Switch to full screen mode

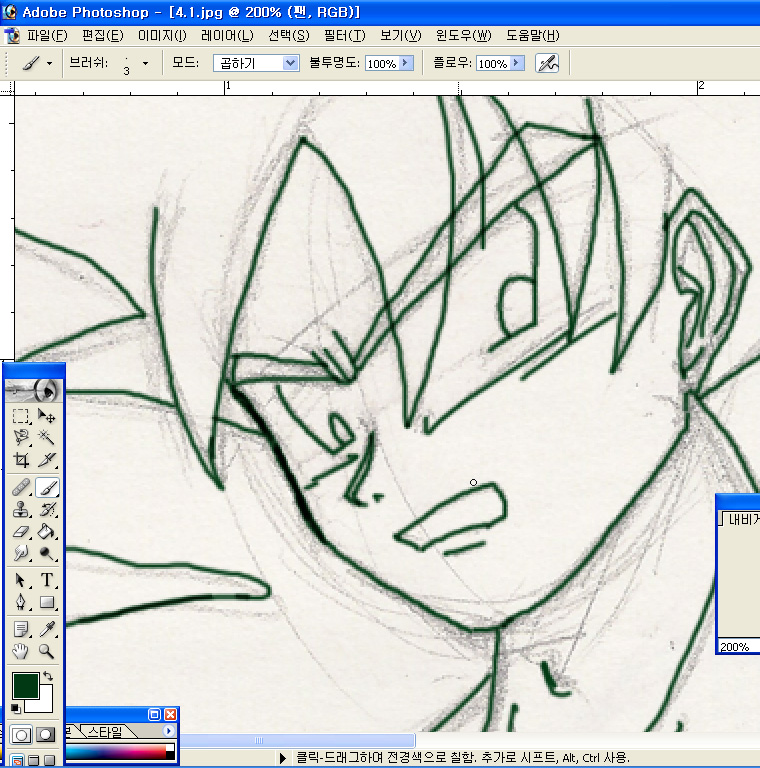pos(49,761)
